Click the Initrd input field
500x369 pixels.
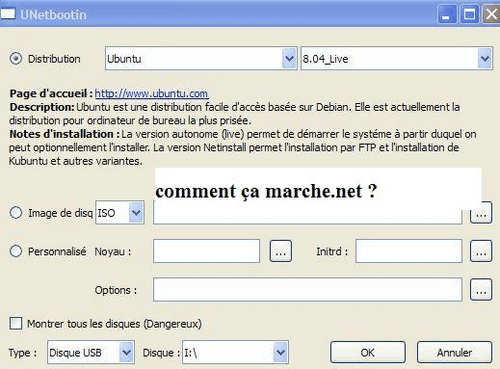click(409, 251)
